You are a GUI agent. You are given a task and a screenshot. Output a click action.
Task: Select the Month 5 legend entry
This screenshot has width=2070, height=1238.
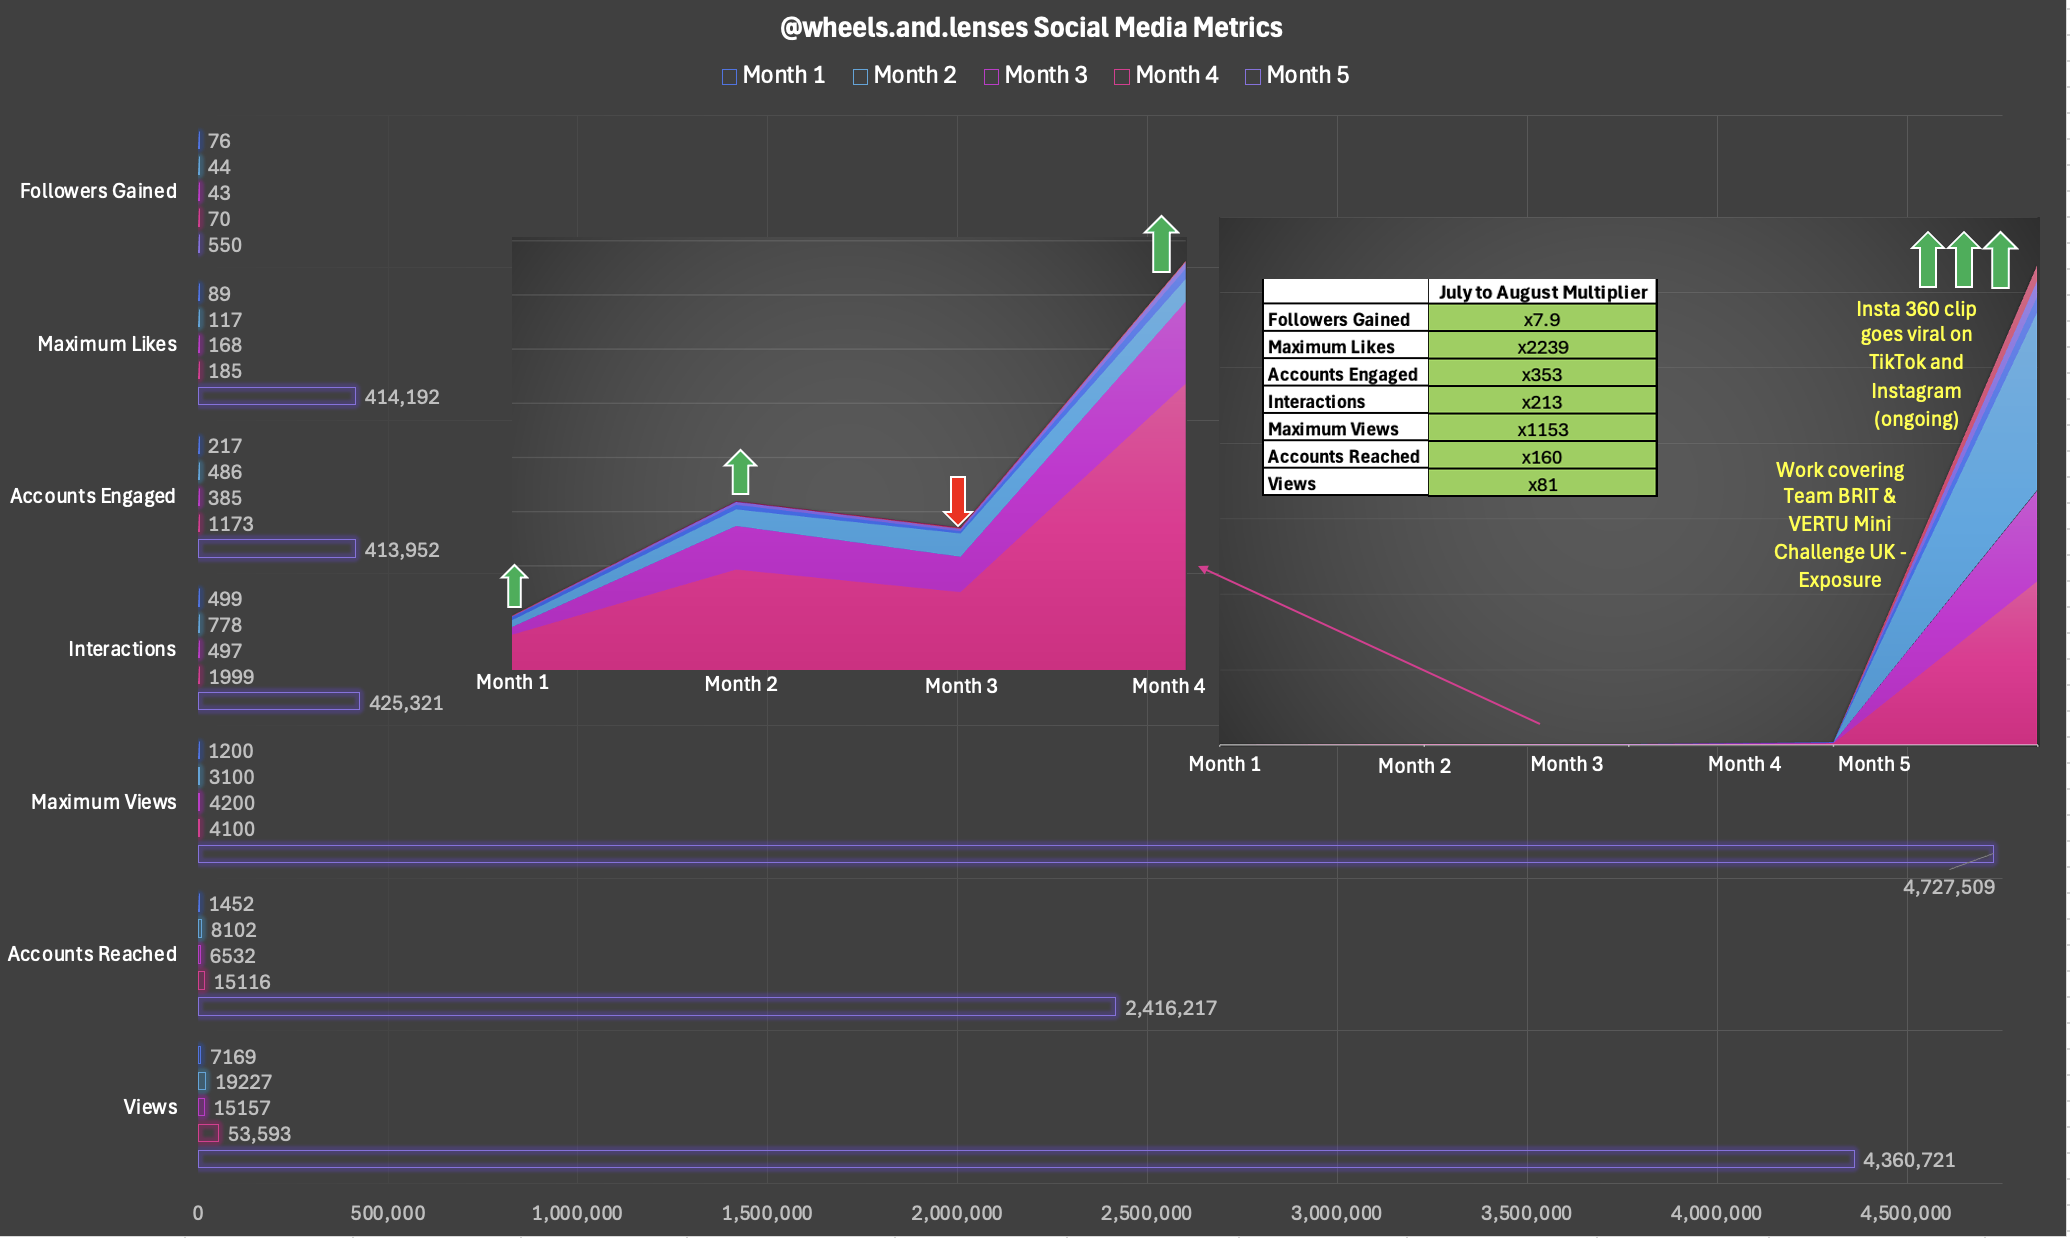pyautogui.click(x=1306, y=76)
